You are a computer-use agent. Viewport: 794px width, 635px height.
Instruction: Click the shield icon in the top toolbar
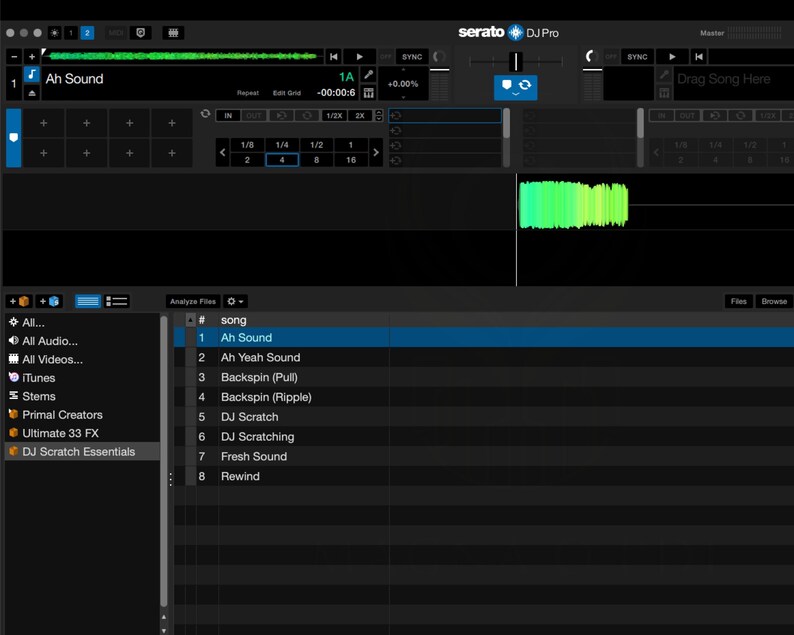pos(141,33)
